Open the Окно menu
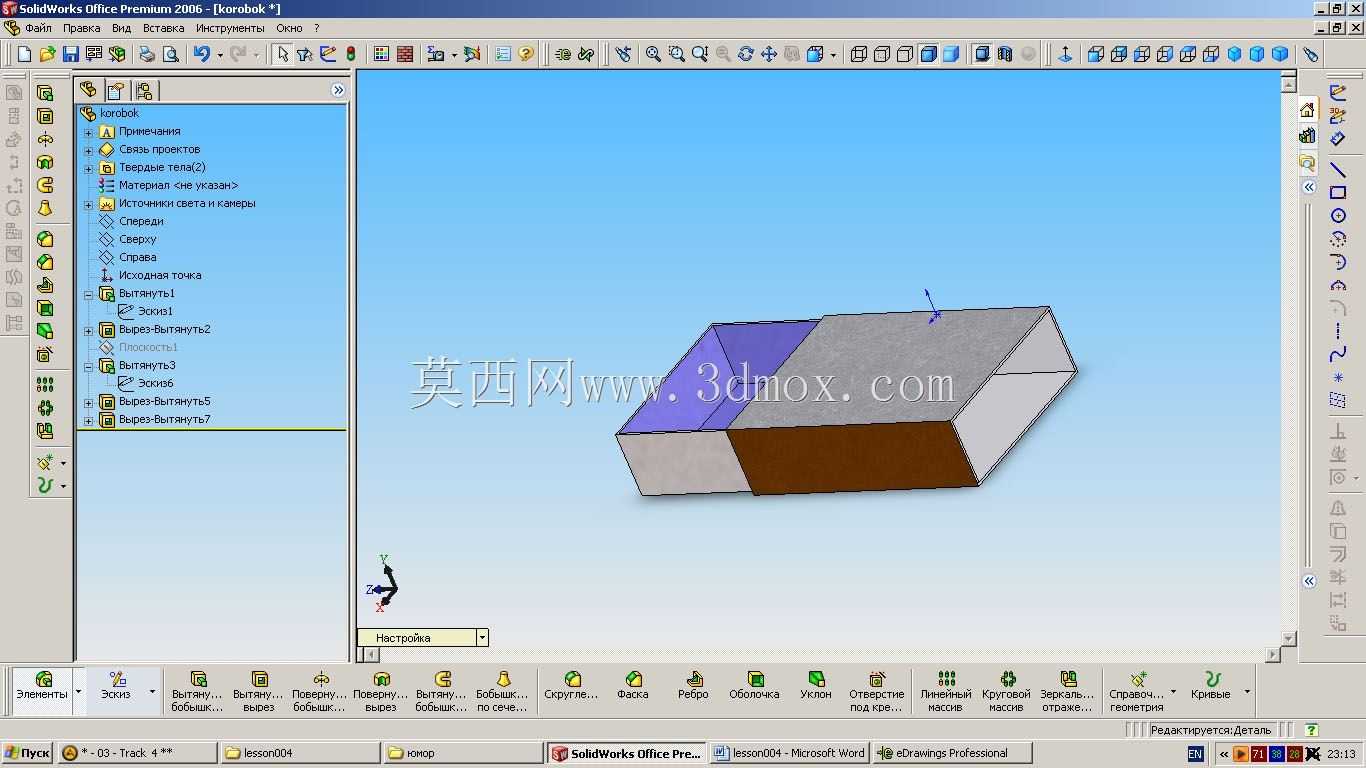The width and height of the screenshot is (1366, 768). tap(289, 28)
